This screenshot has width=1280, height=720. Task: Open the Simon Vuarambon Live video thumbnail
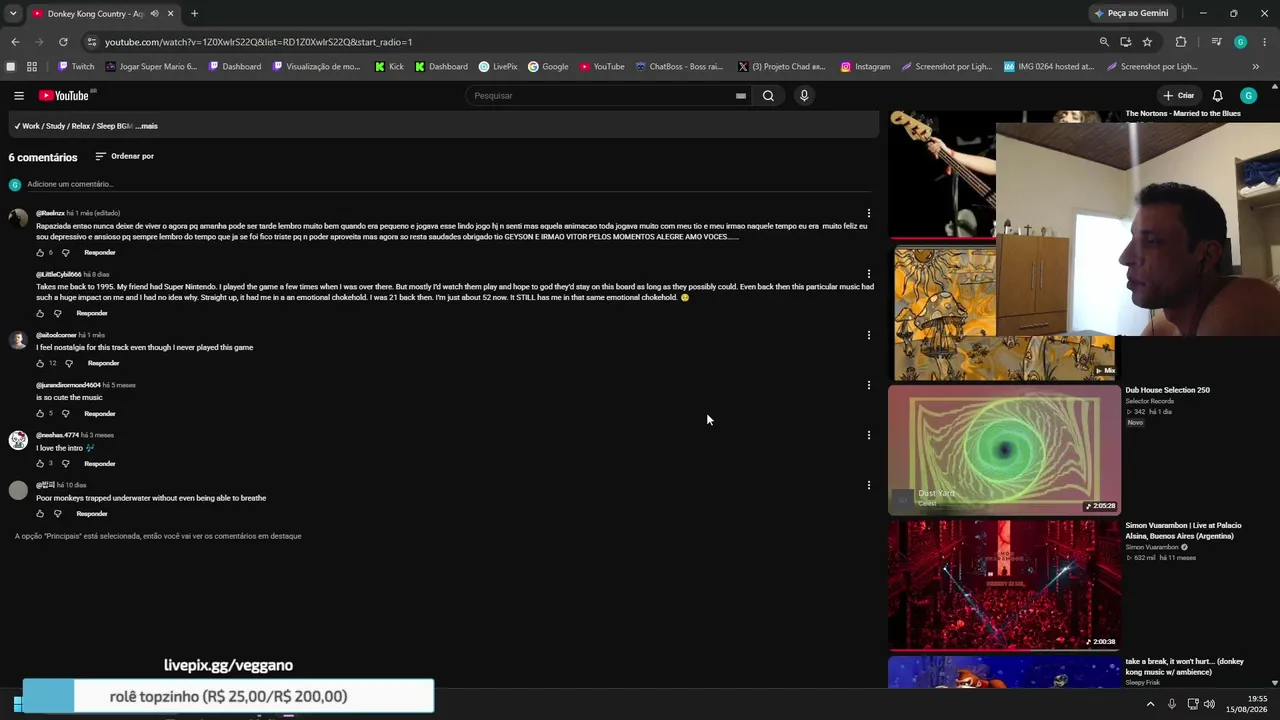point(1004,585)
